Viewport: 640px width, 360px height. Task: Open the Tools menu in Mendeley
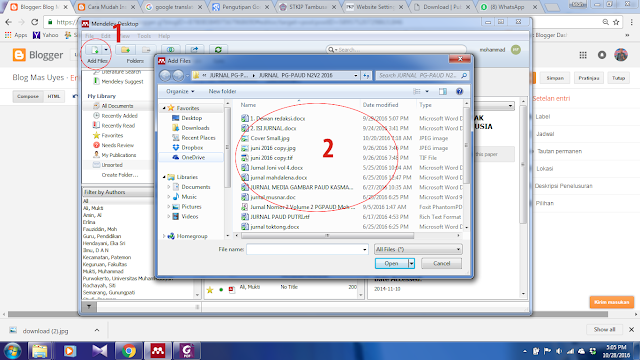(x=144, y=36)
